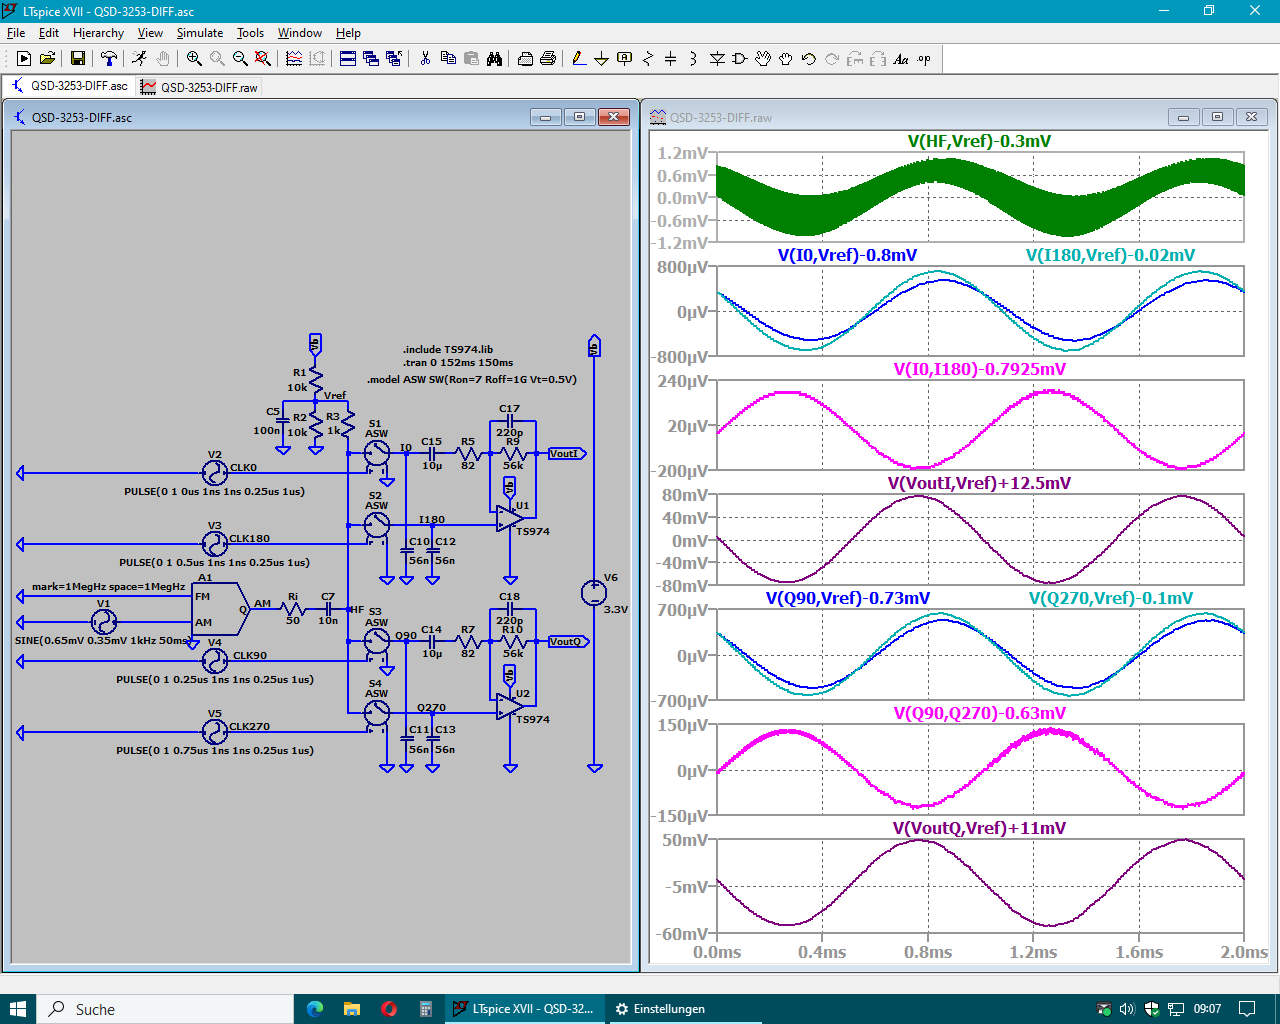Click the V(VoutQ,Vref)+11mV trace label
Viewport: 1280px width, 1024px height.
click(979, 828)
